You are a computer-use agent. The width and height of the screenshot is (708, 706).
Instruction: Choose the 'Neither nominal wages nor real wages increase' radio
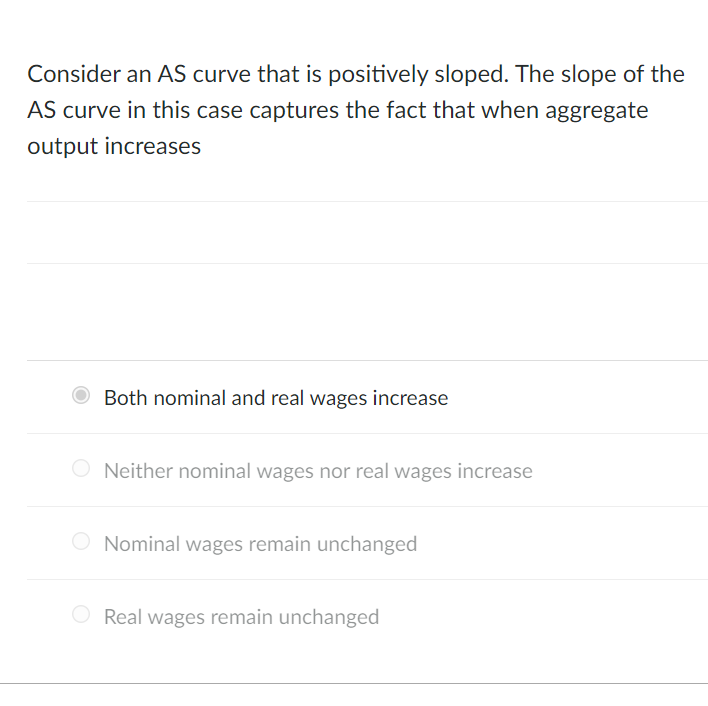click(81, 468)
